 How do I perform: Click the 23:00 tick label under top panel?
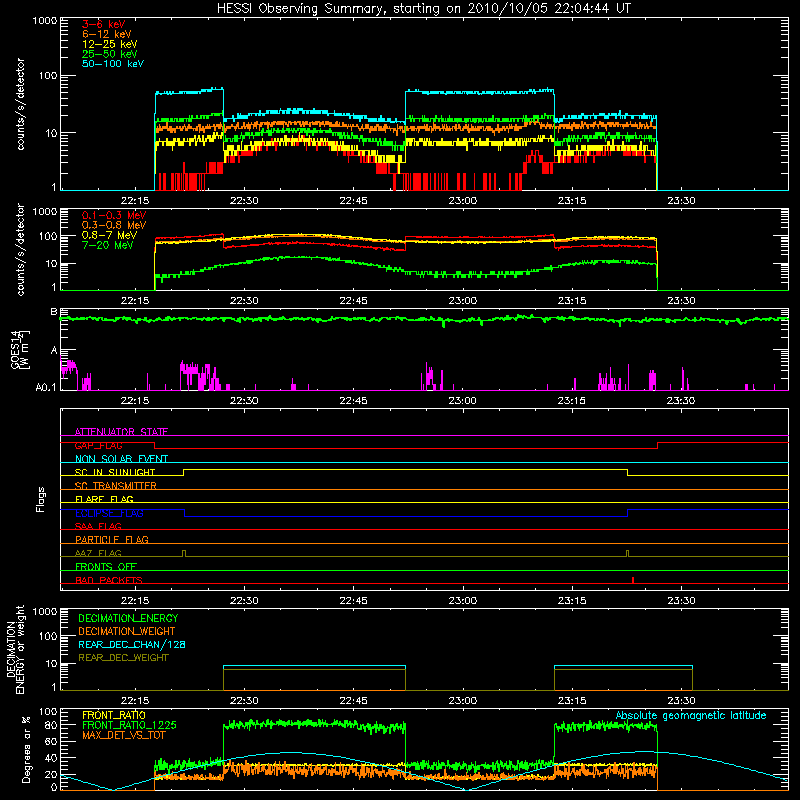463,201
